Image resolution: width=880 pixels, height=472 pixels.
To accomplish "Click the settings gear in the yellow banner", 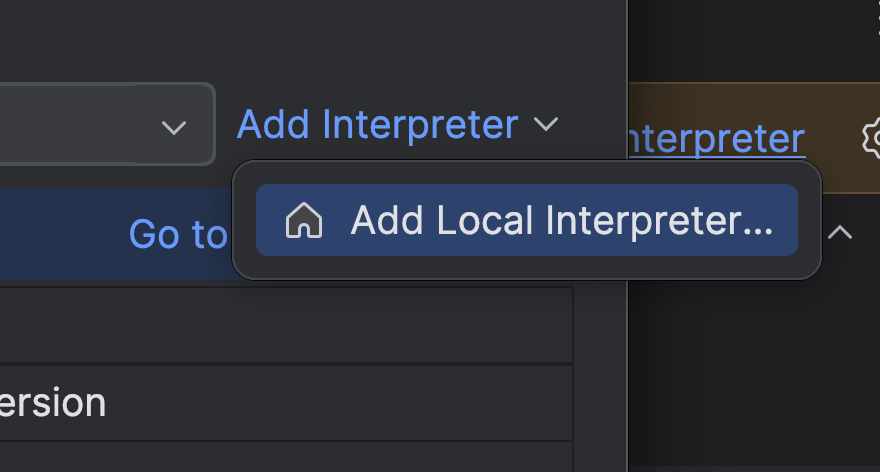I will click(871, 138).
